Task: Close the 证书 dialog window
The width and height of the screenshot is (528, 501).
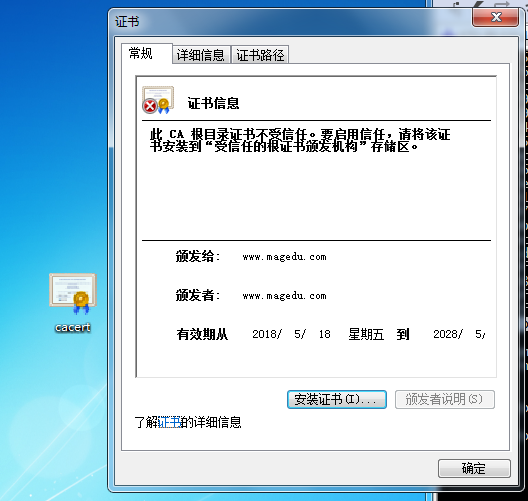Action: (x=495, y=17)
